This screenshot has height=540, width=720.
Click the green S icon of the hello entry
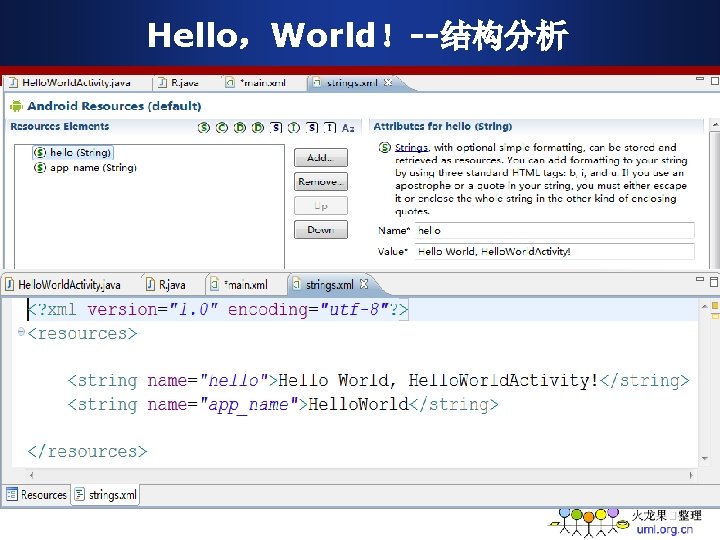coord(40,152)
